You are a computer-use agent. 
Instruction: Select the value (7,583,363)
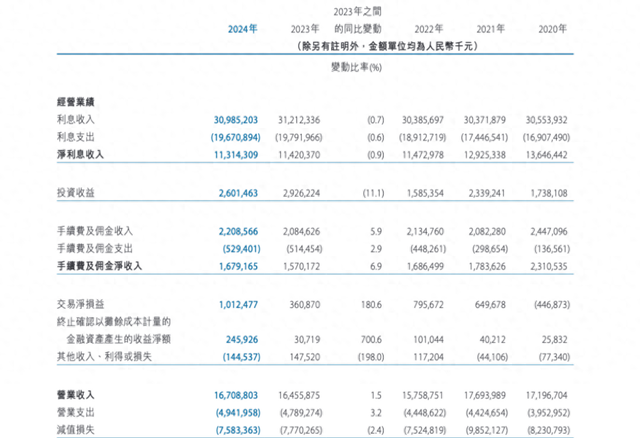tap(238, 430)
